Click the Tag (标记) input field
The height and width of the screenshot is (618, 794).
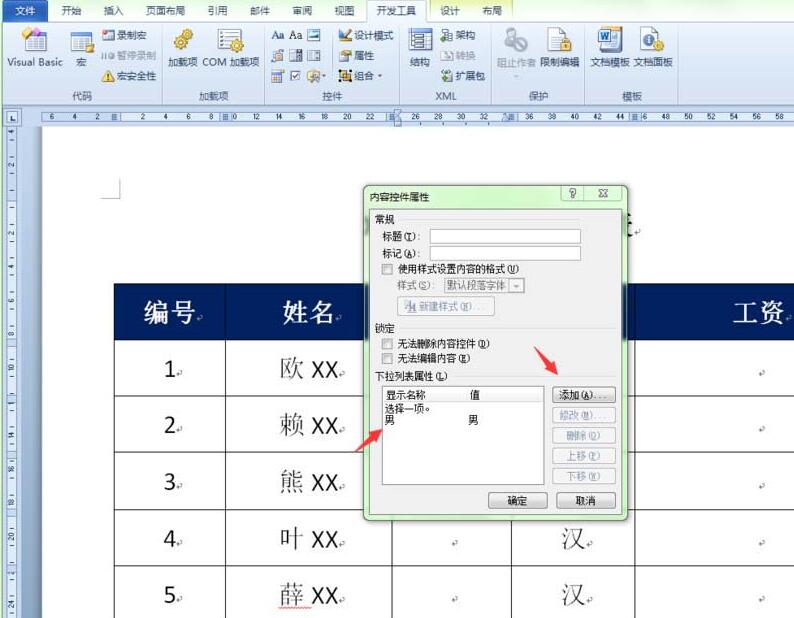pos(505,253)
